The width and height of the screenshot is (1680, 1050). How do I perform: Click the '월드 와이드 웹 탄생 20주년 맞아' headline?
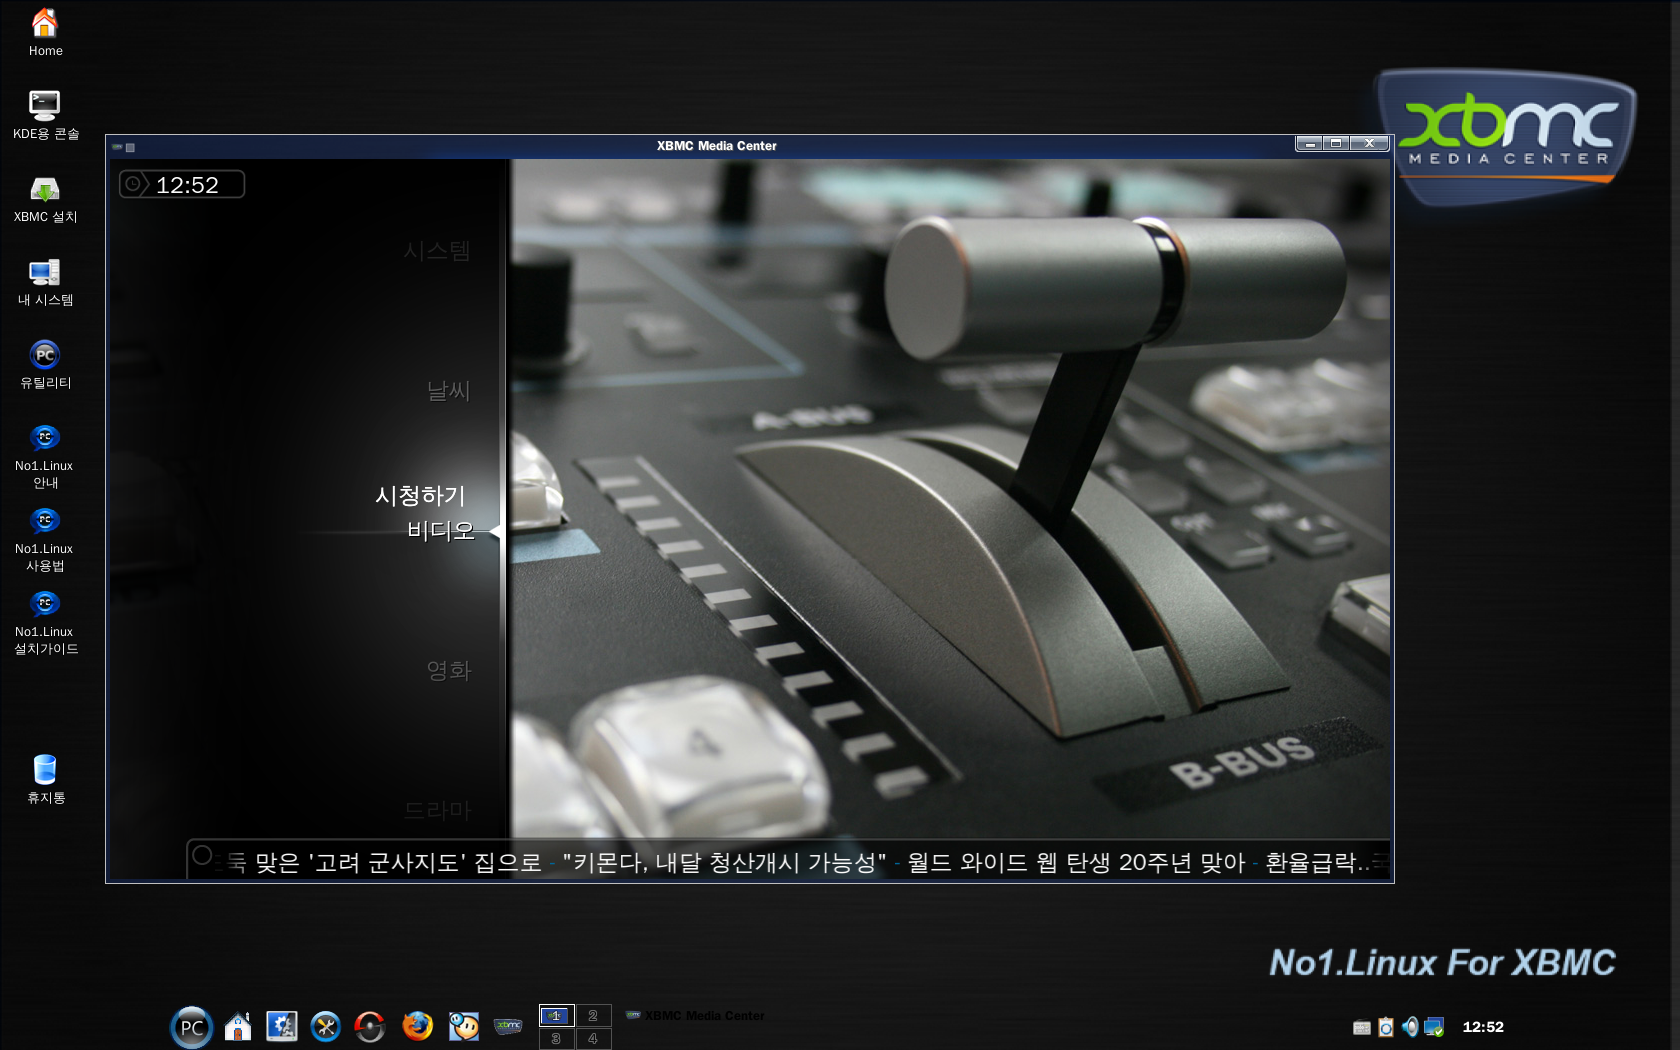[1076, 863]
